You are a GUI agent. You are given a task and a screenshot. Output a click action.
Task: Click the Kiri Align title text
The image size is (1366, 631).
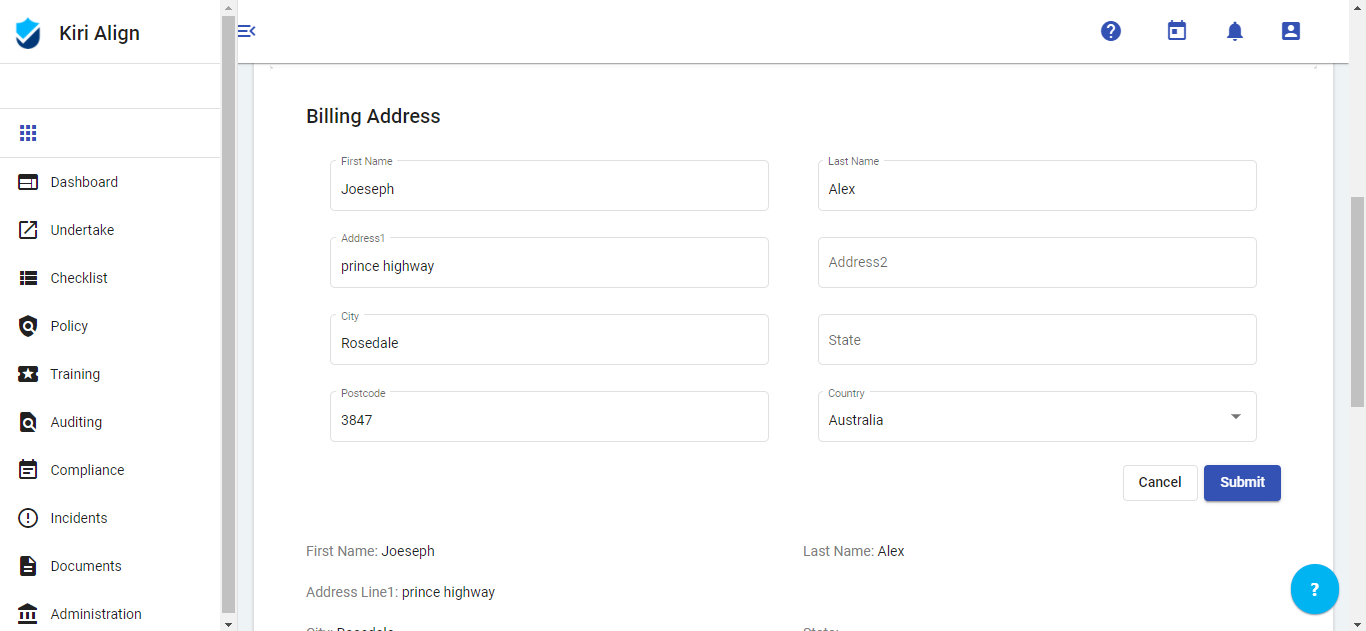[x=99, y=33]
